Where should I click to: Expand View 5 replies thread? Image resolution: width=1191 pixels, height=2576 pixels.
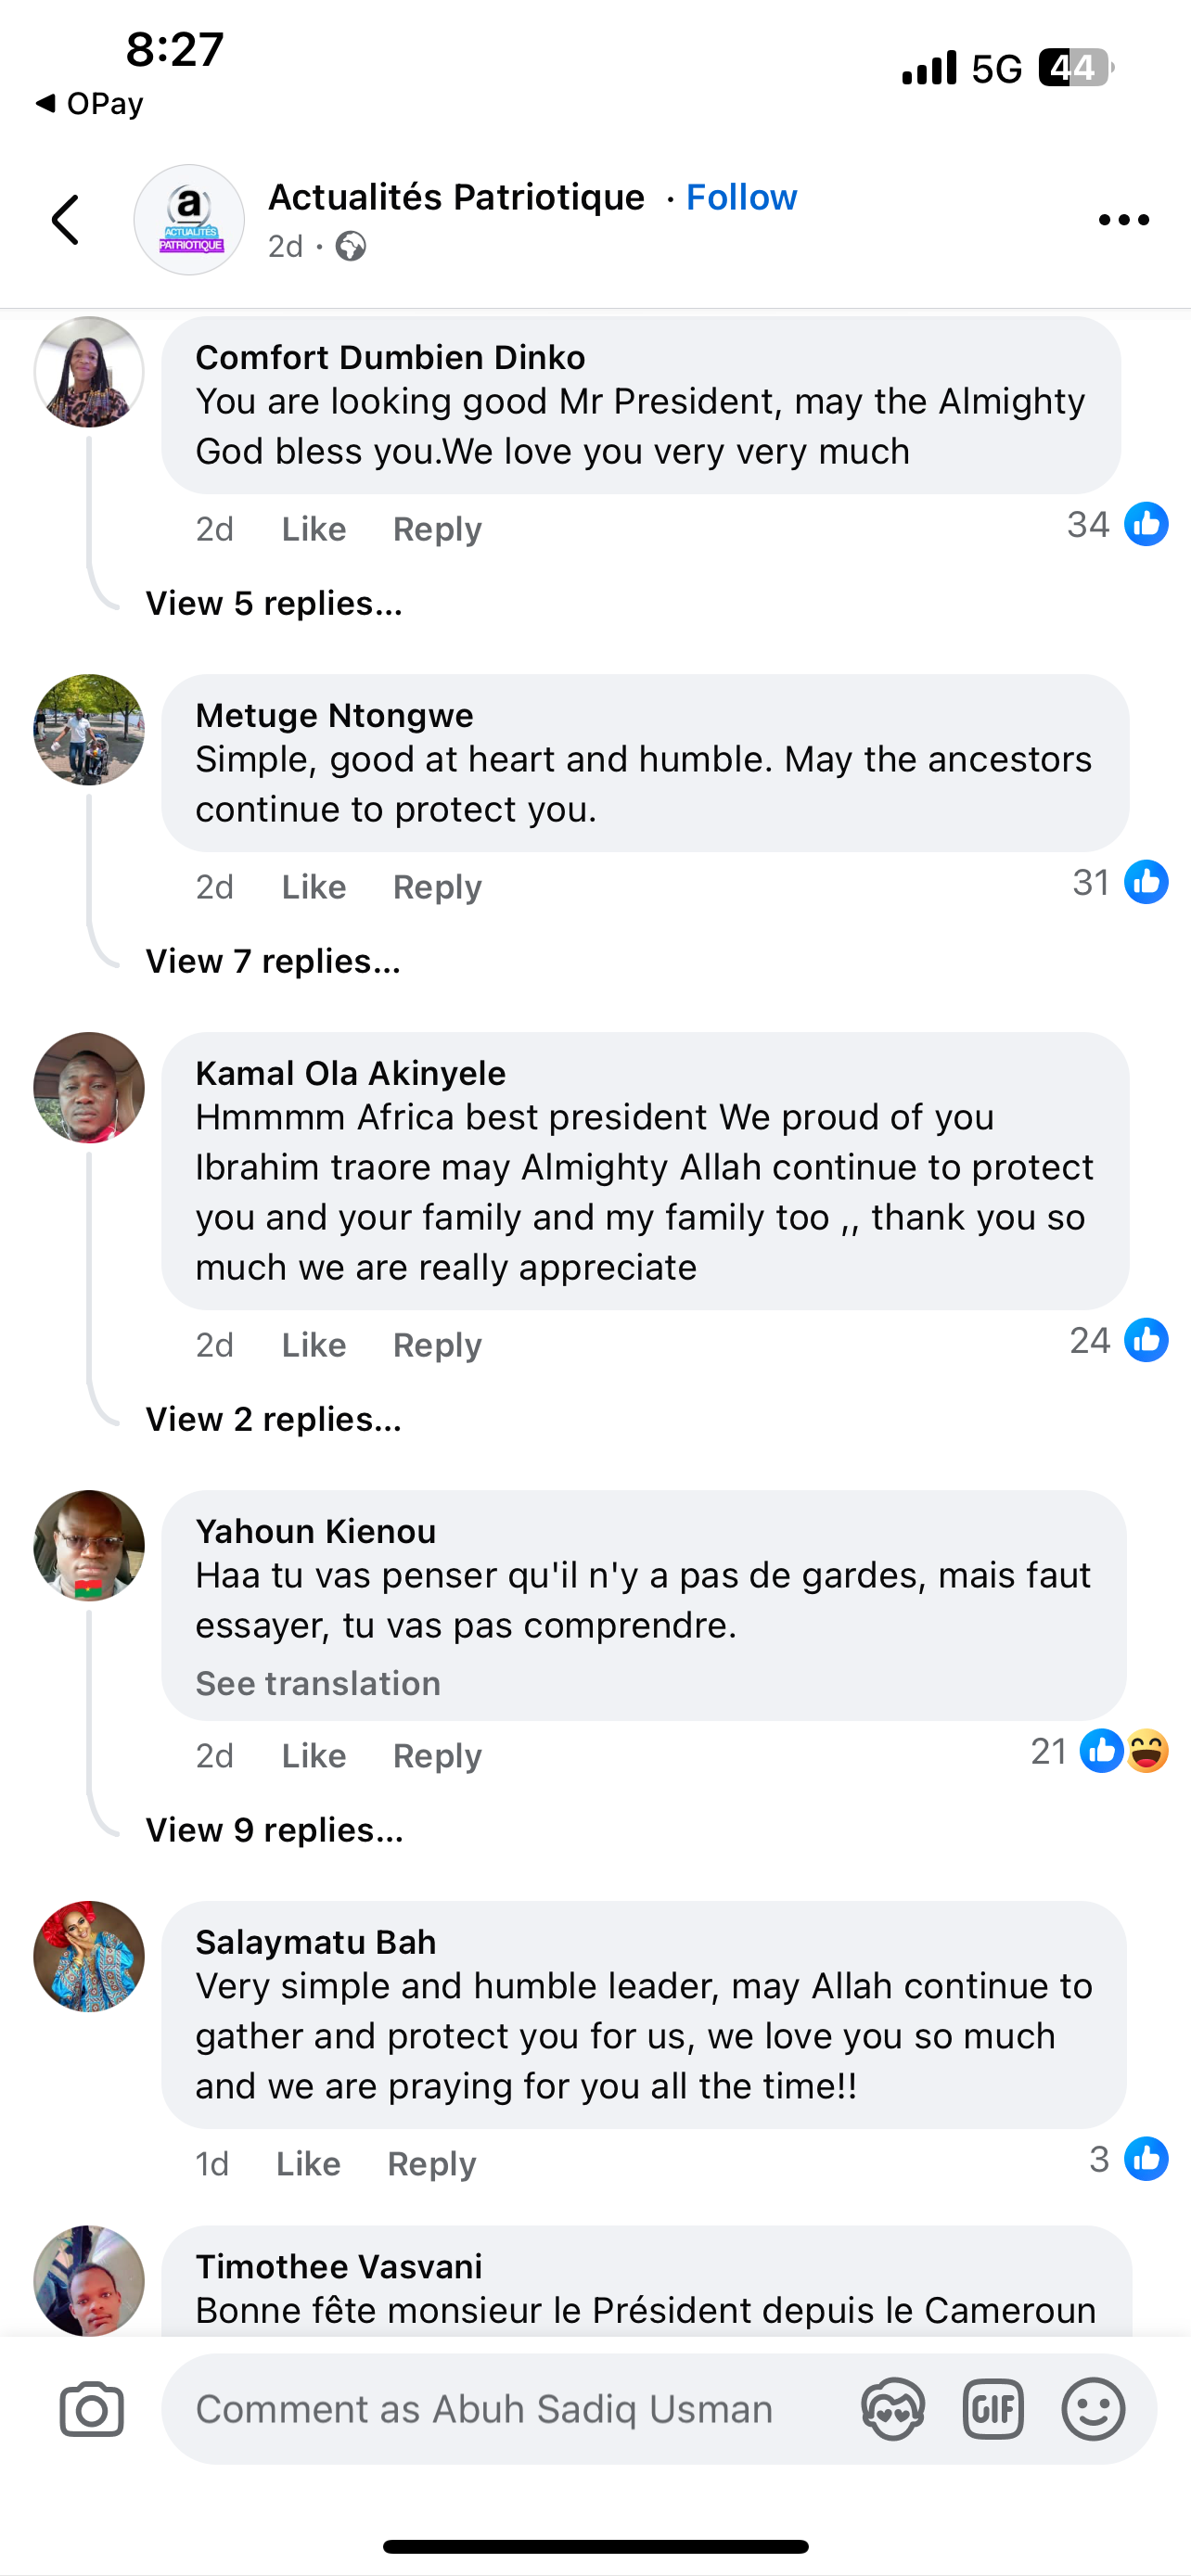tap(274, 604)
